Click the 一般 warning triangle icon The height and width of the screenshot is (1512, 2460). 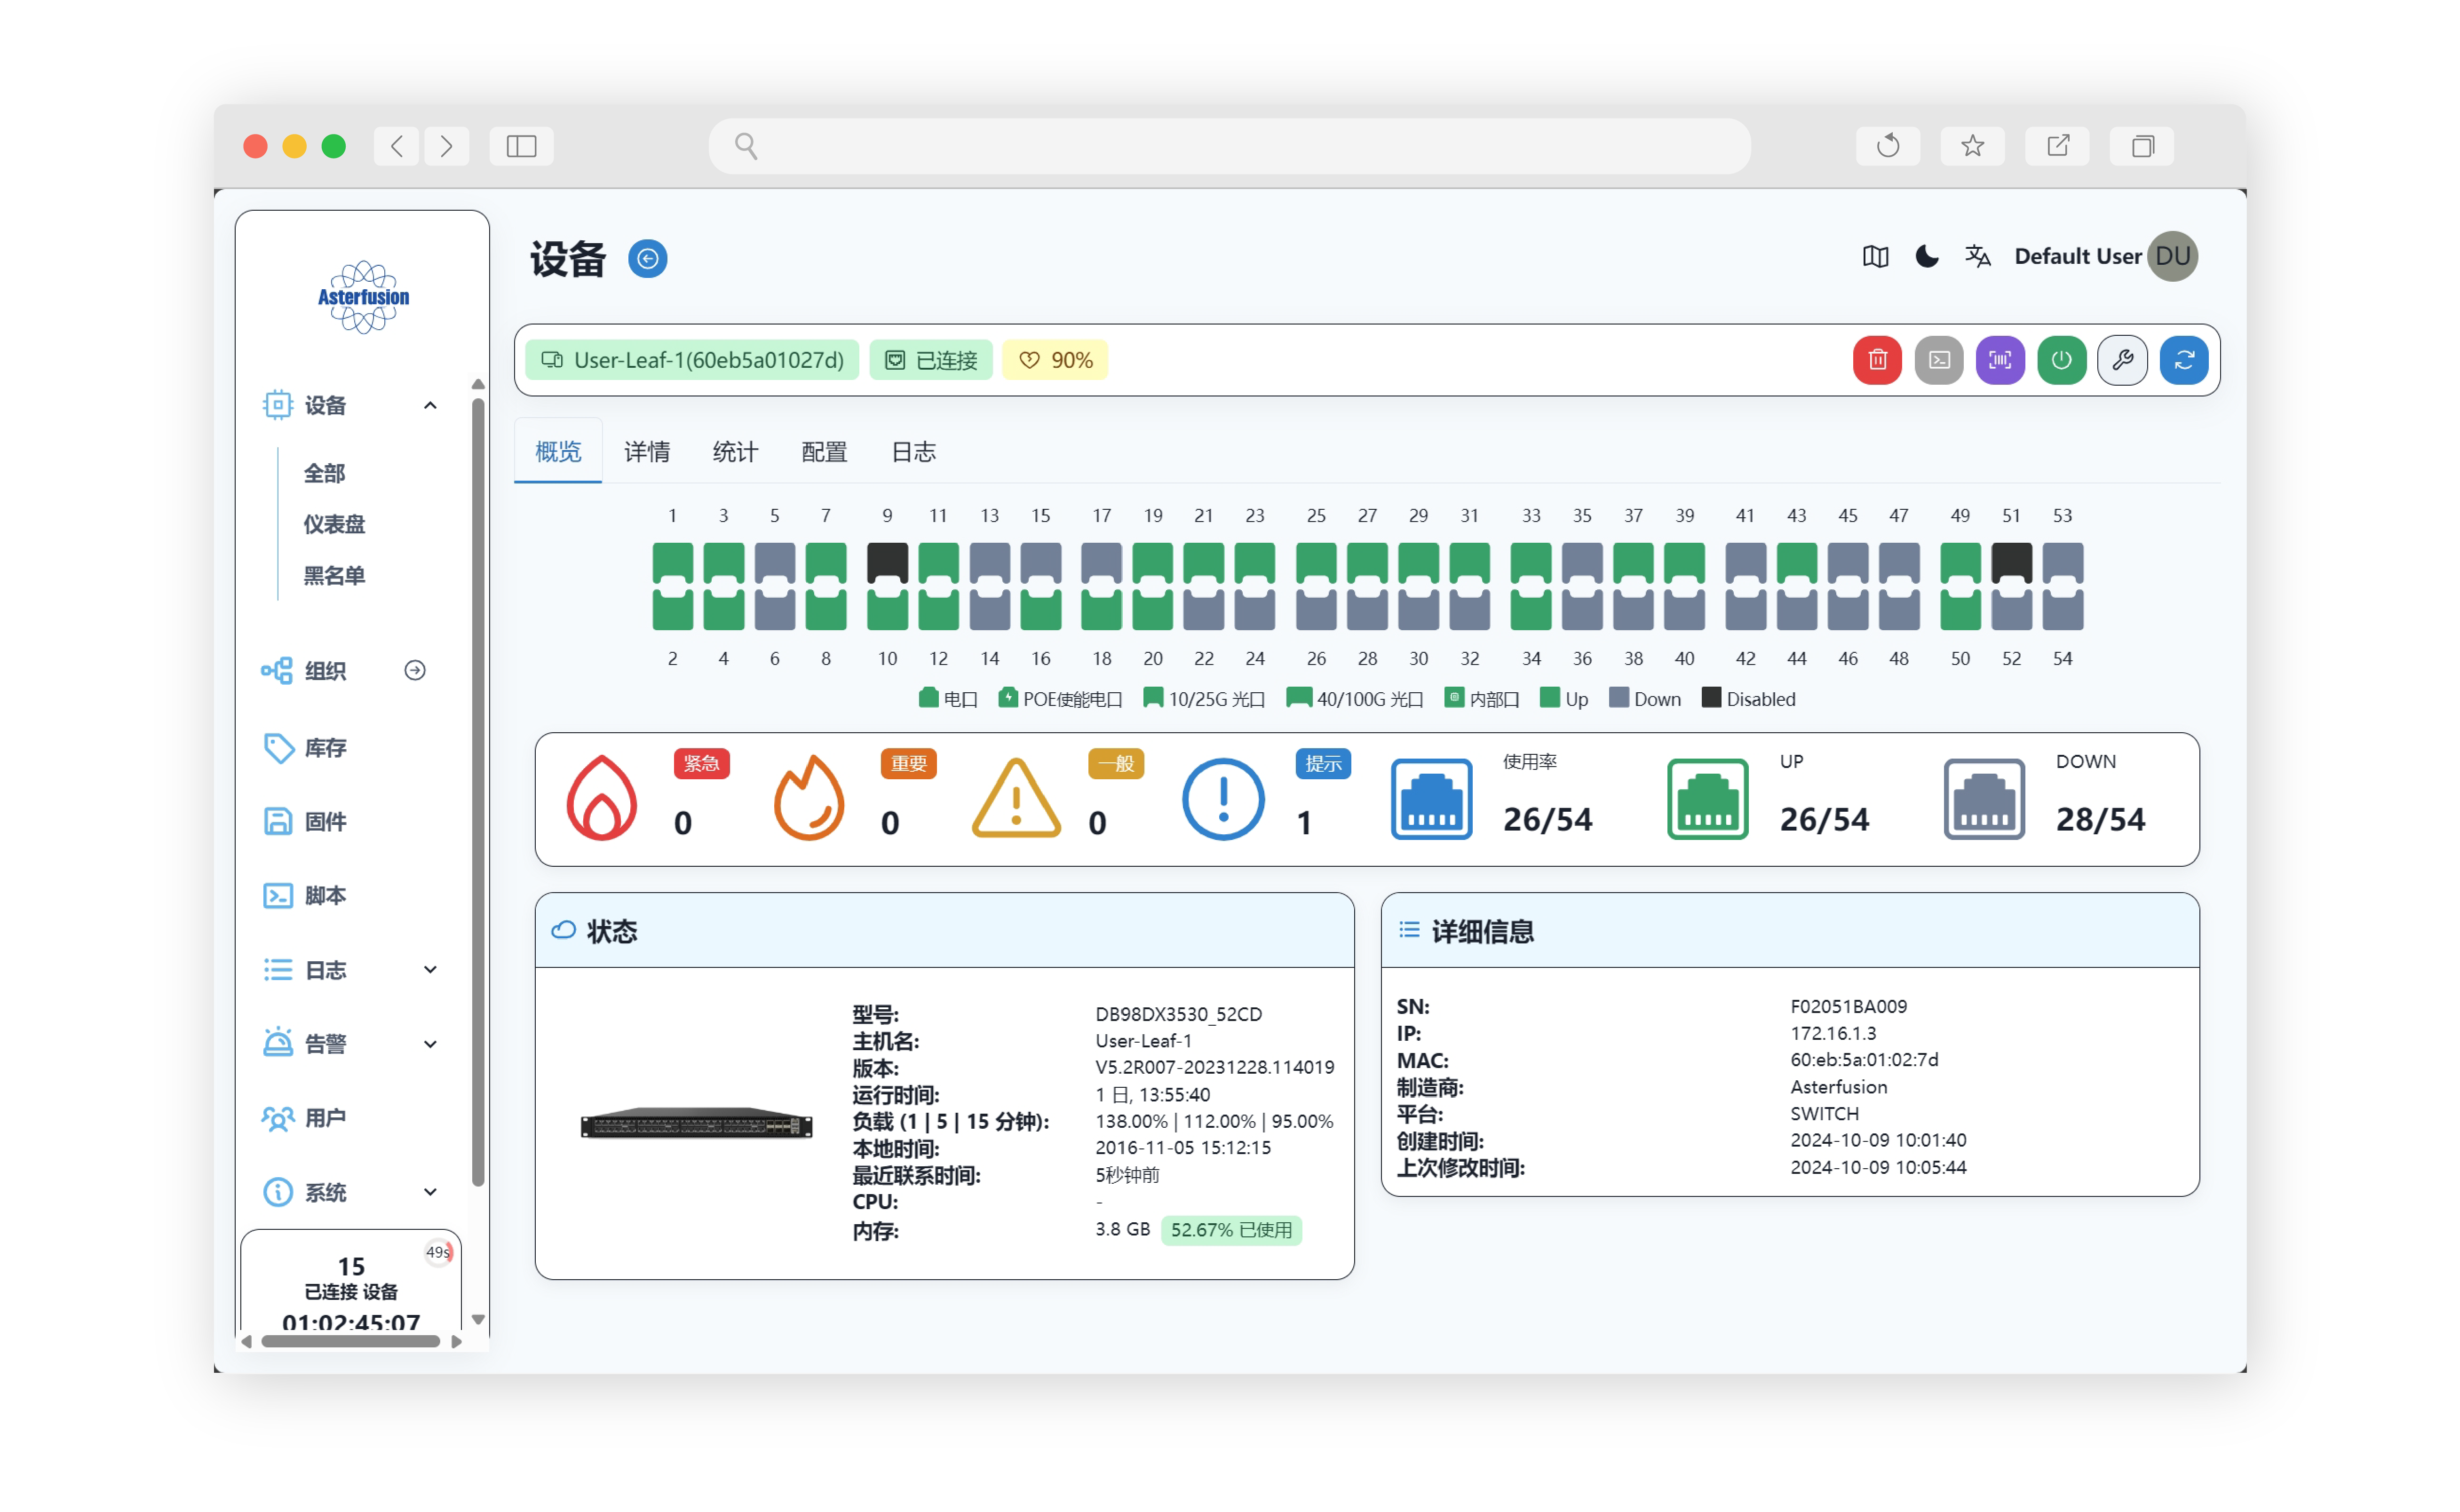[x=1016, y=798]
